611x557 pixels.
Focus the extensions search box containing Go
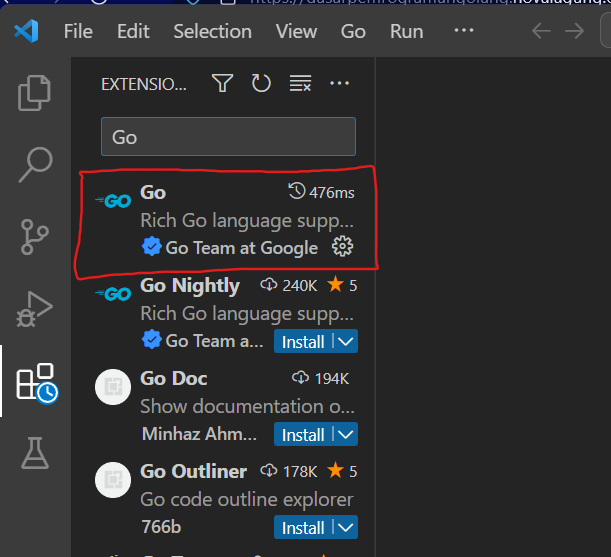pyautogui.click(x=228, y=136)
